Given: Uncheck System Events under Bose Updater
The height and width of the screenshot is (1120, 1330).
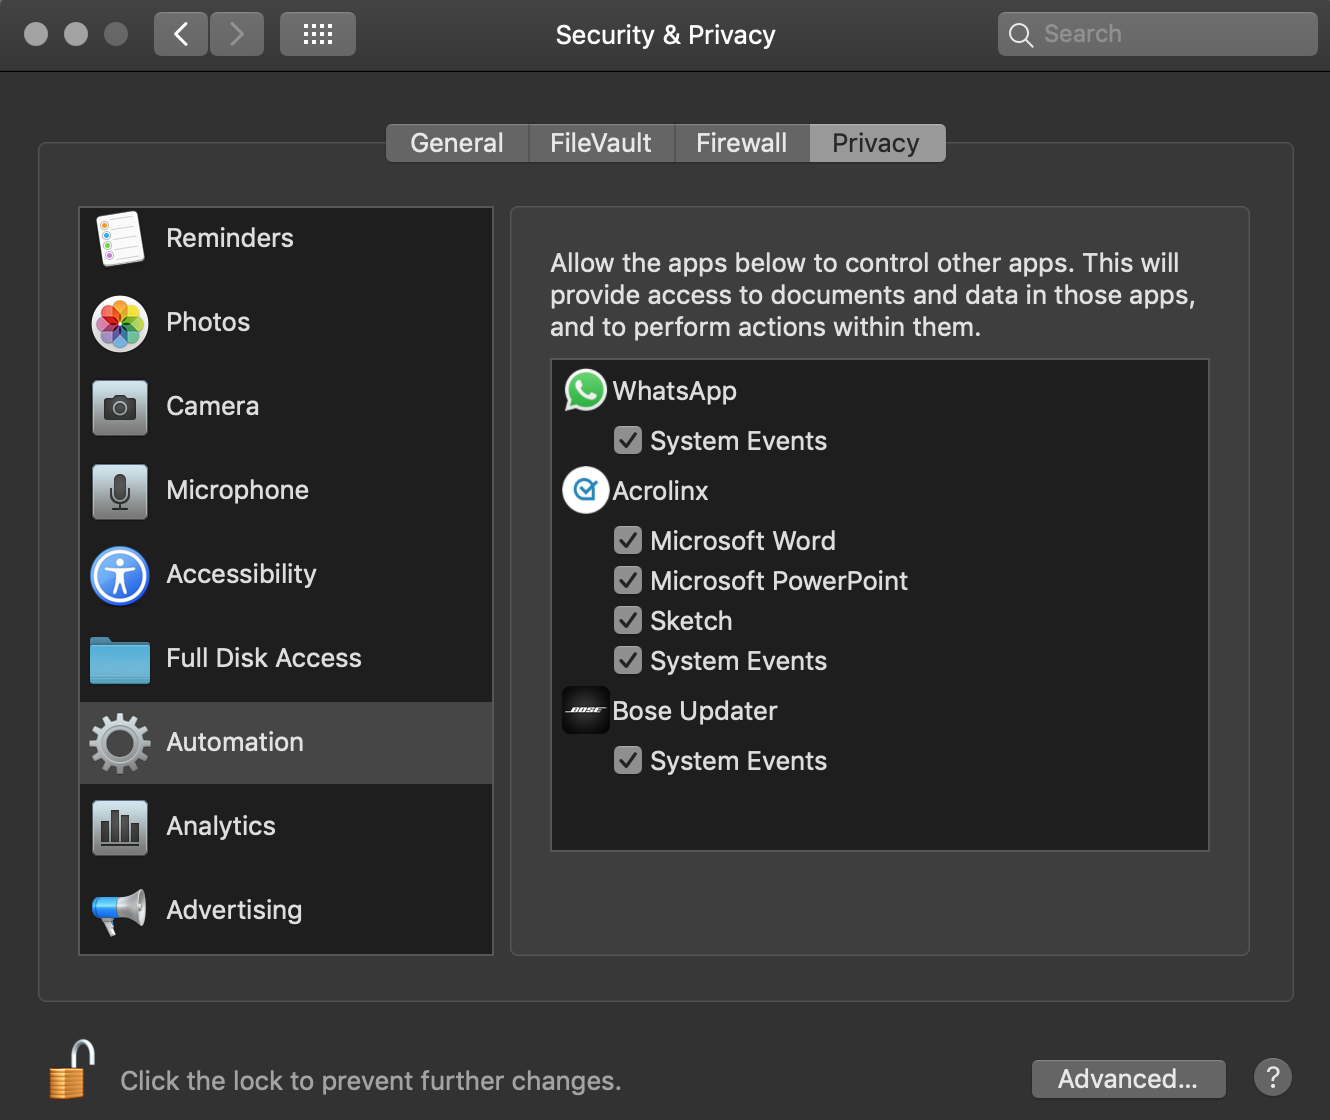Looking at the screenshot, I should click(628, 760).
